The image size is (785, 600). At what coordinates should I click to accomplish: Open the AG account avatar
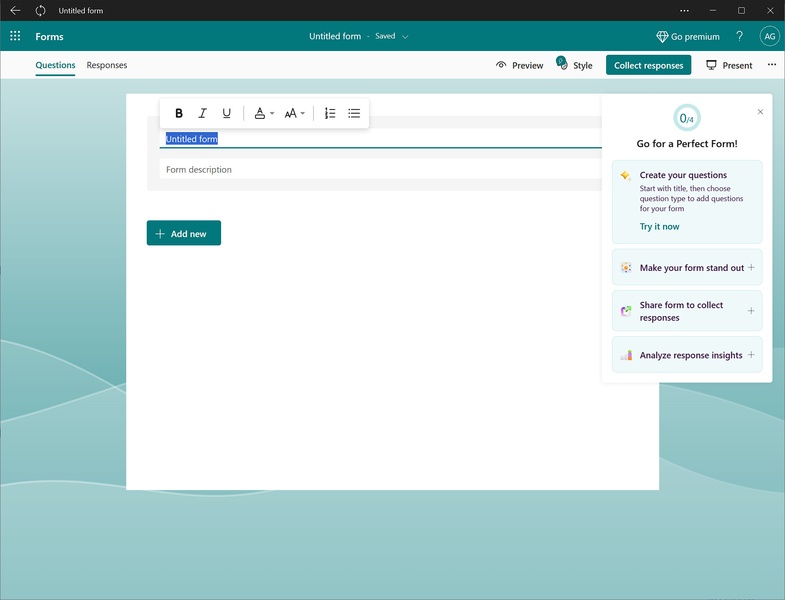coord(769,37)
